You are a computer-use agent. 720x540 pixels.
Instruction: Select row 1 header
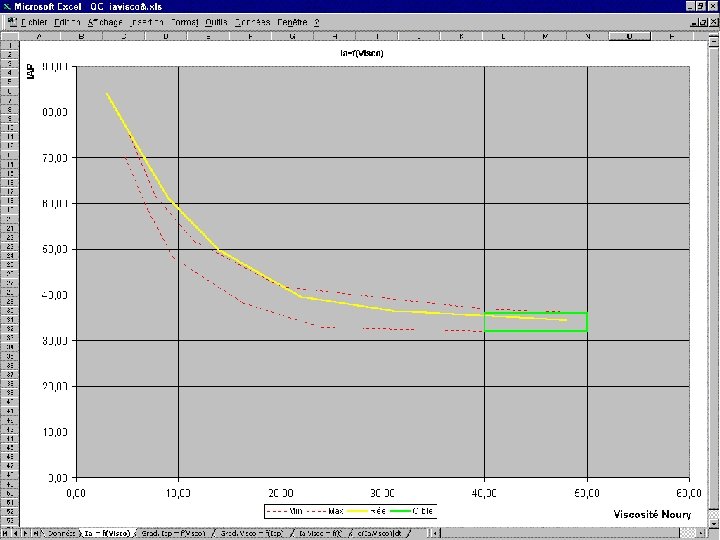(9, 45)
